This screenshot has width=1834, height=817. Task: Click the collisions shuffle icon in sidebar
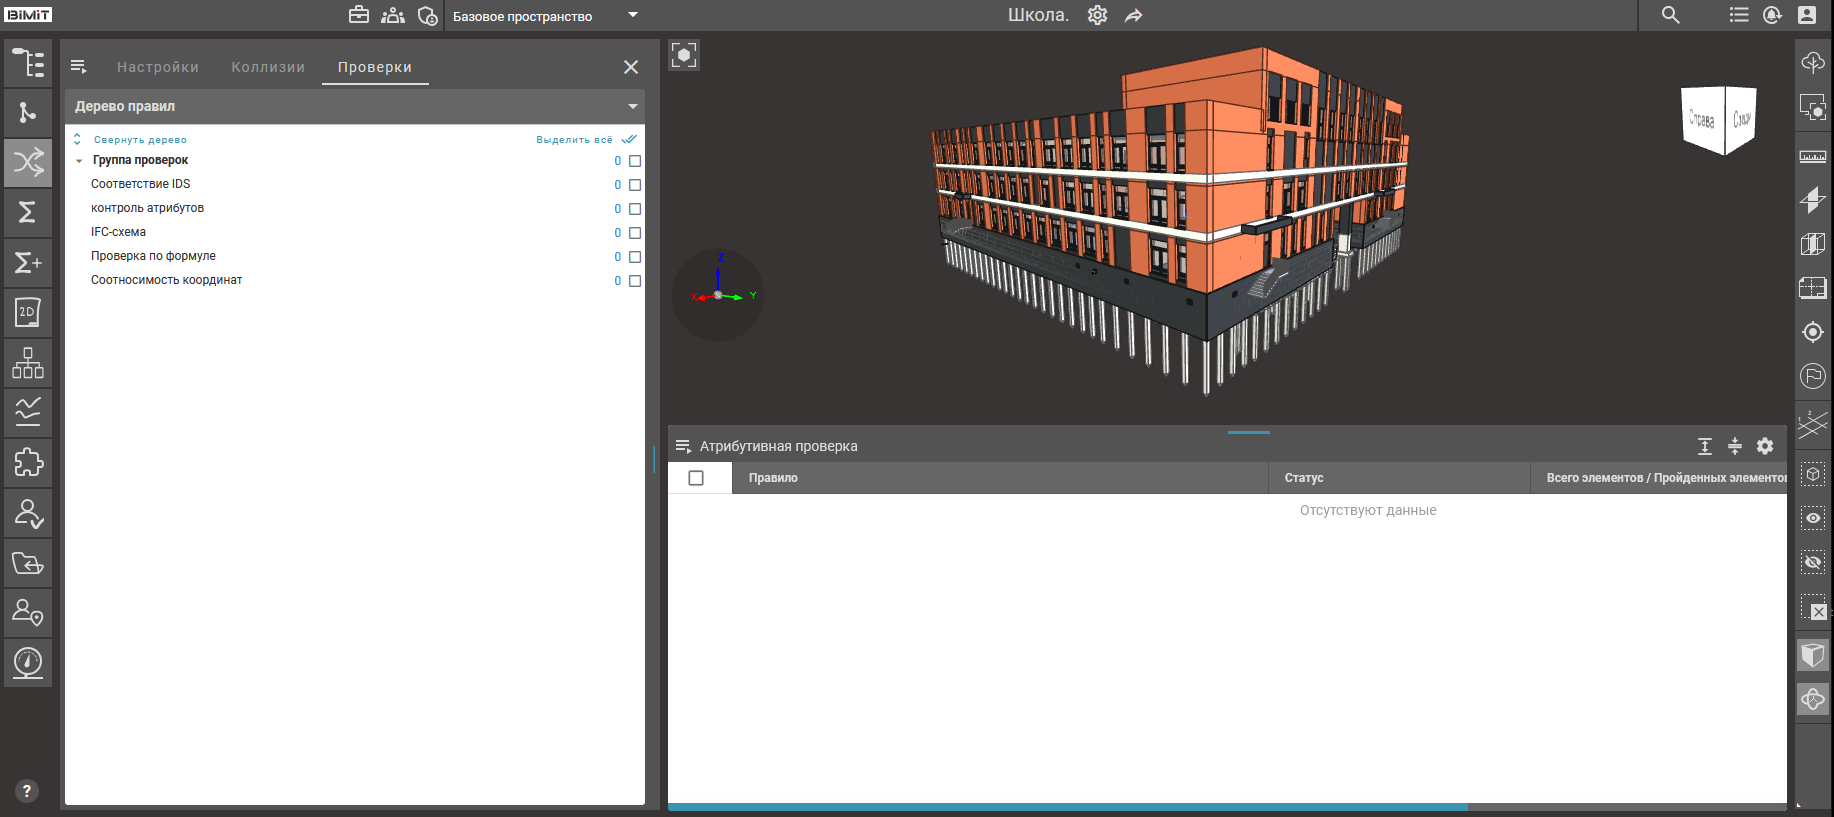coord(28,162)
